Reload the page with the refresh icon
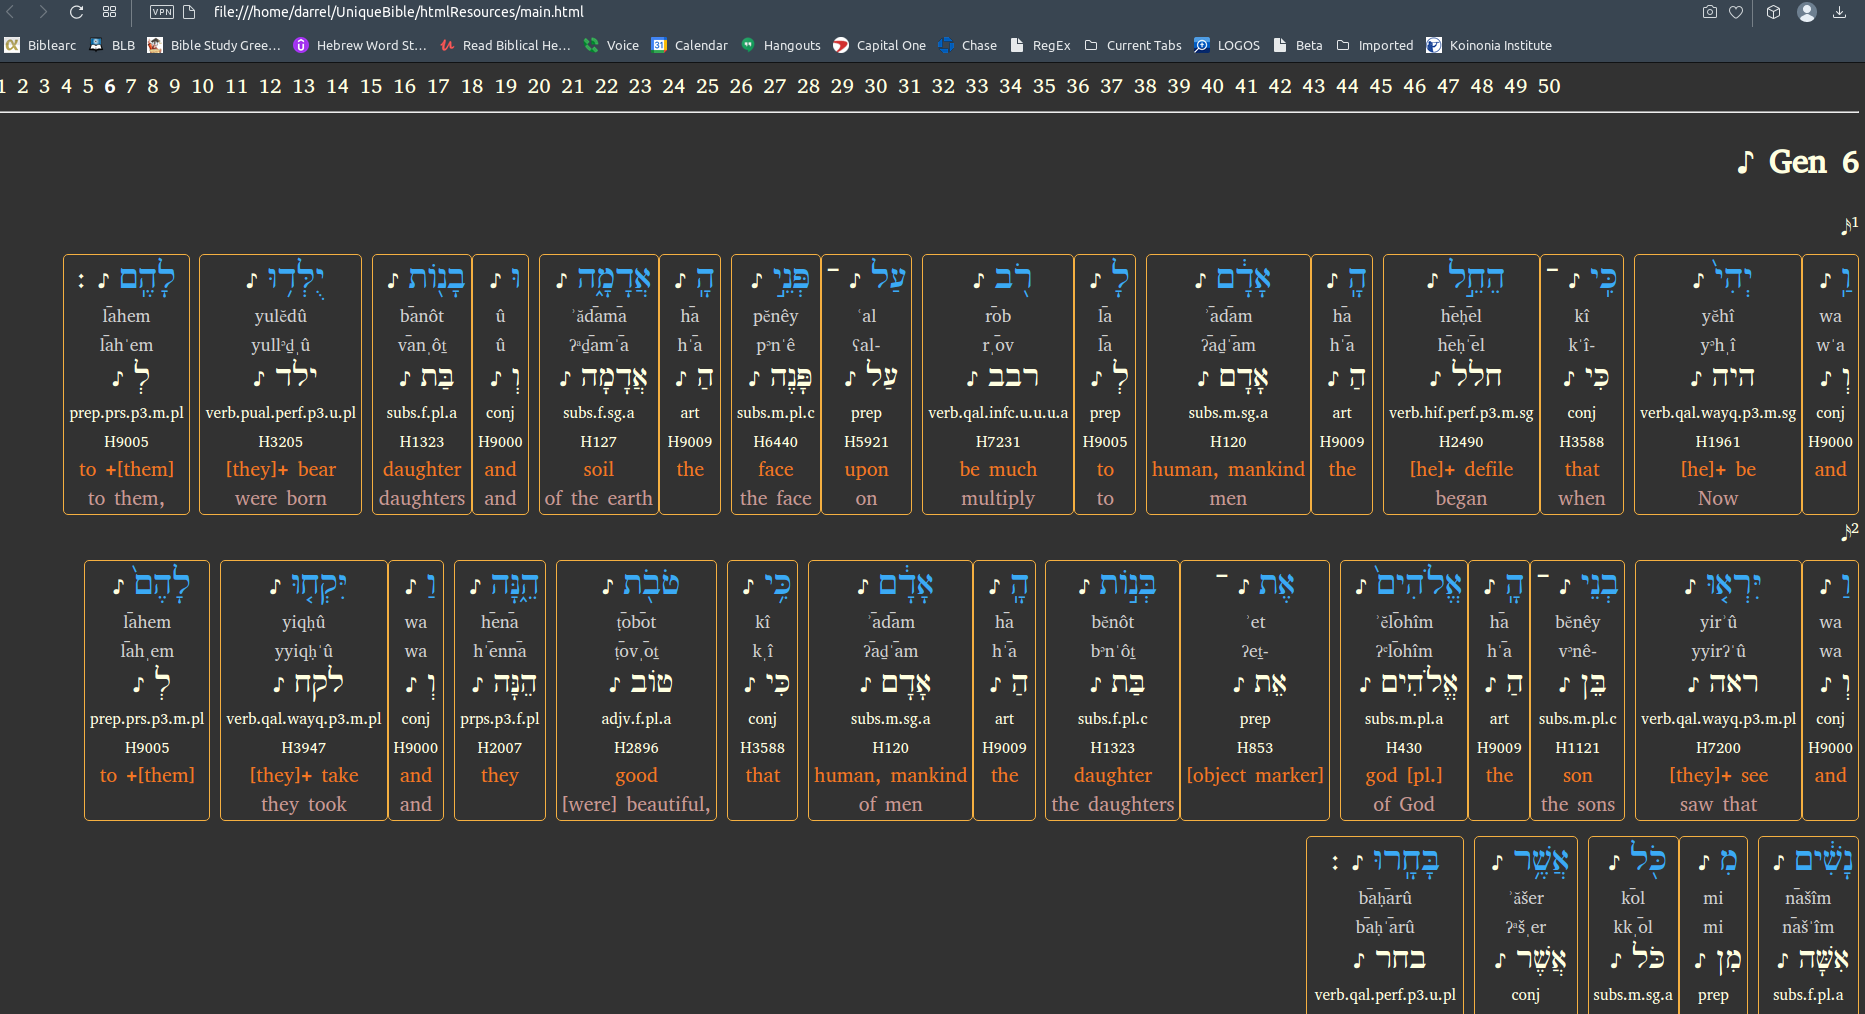This screenshot has width=1865, height=1014. click(77, 12)
